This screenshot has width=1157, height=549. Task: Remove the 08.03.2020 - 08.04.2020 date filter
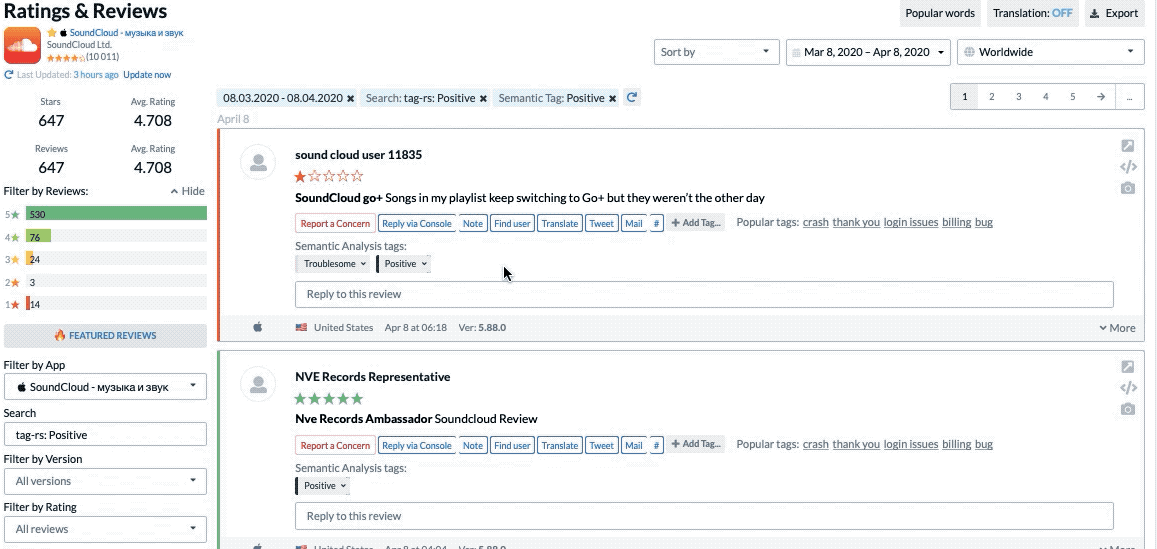point(350,98)
